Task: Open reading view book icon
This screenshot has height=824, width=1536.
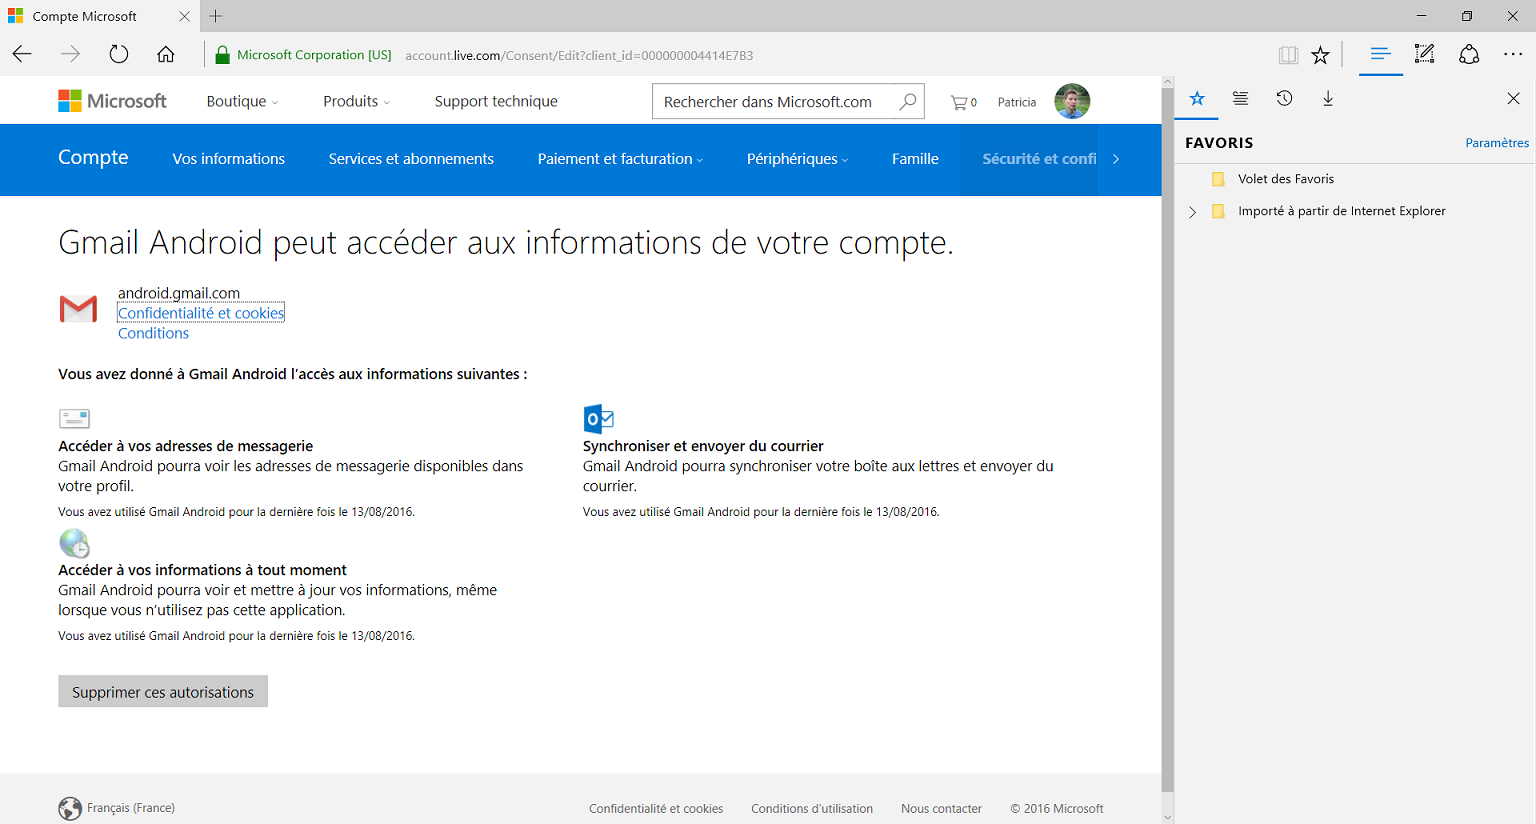Action: (1288, 55)
